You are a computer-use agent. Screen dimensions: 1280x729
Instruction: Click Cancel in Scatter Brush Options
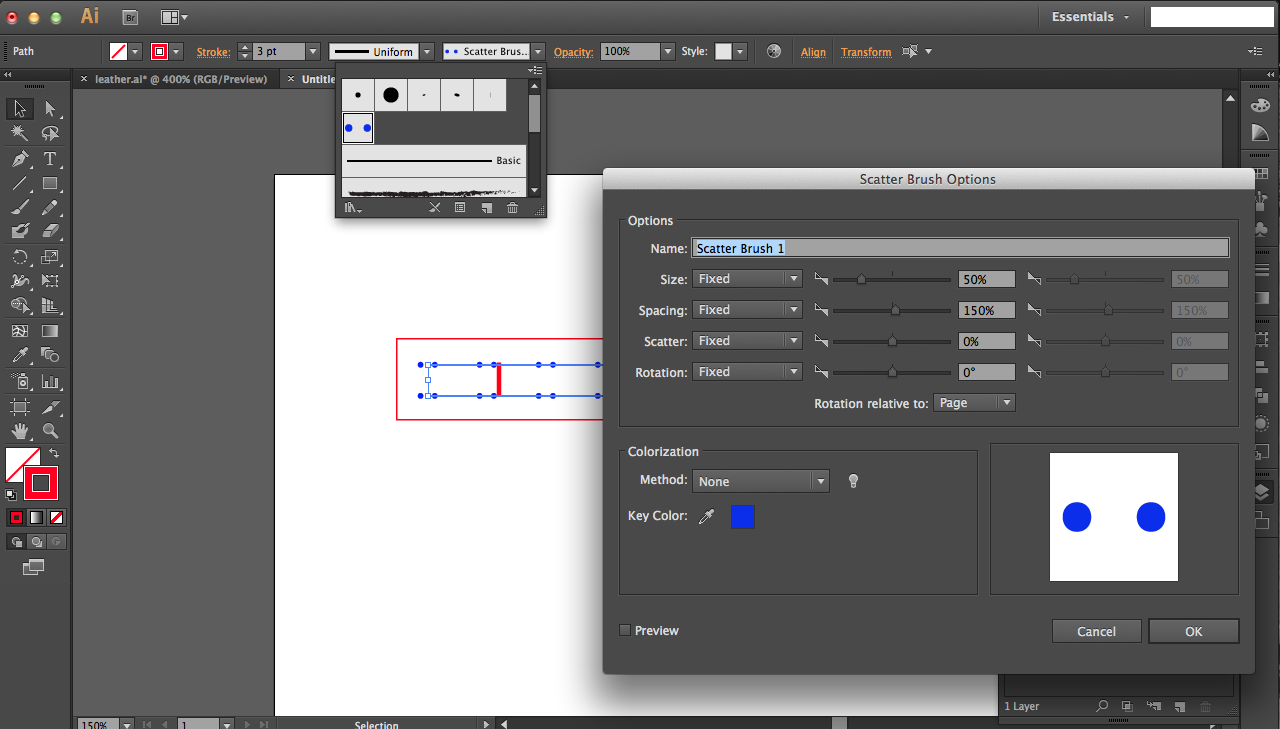pos(1097,631)
